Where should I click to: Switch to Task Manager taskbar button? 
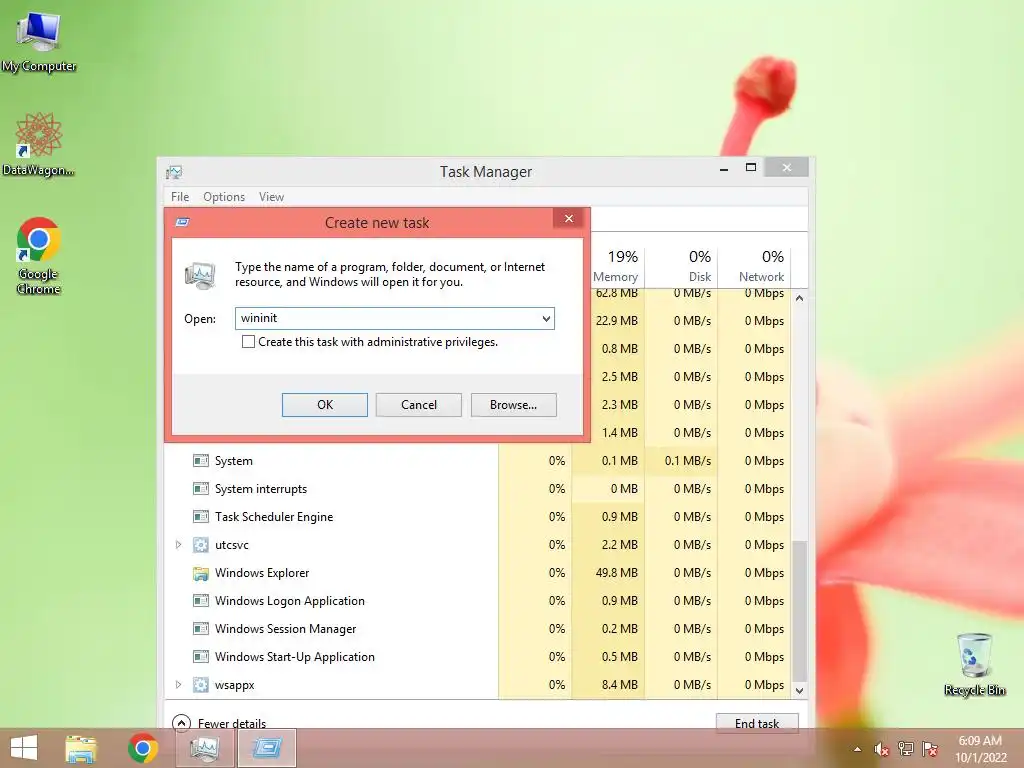[x=205, y=748]
